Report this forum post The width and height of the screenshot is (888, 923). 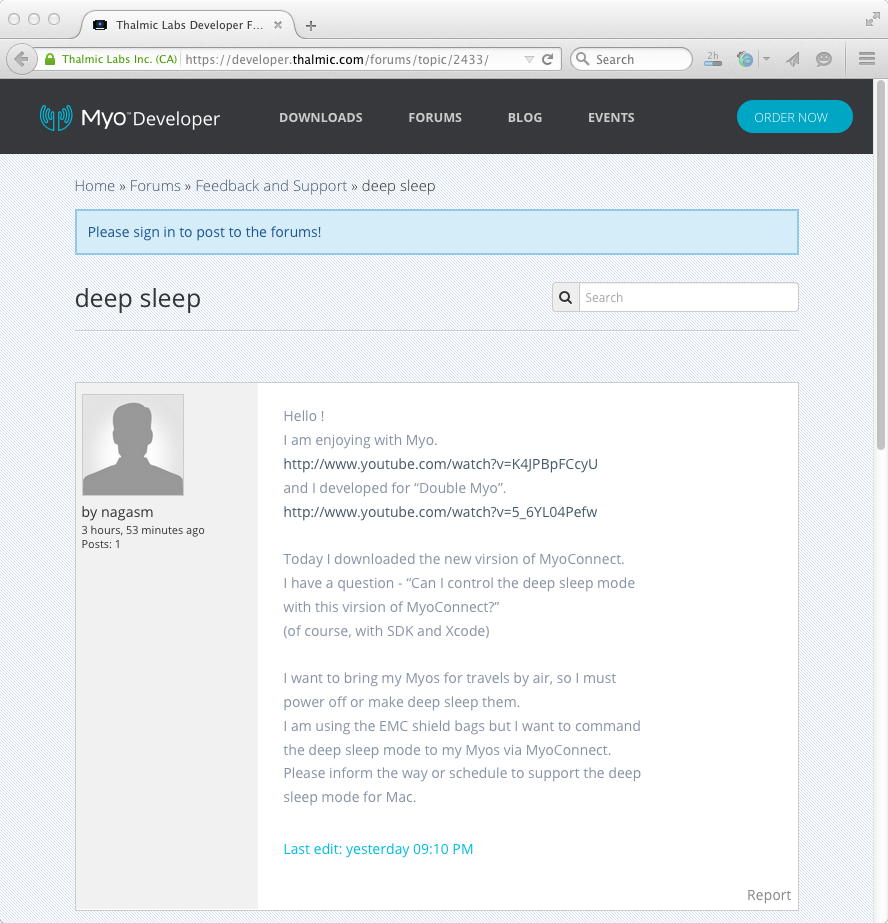click(x=769, y=895)
